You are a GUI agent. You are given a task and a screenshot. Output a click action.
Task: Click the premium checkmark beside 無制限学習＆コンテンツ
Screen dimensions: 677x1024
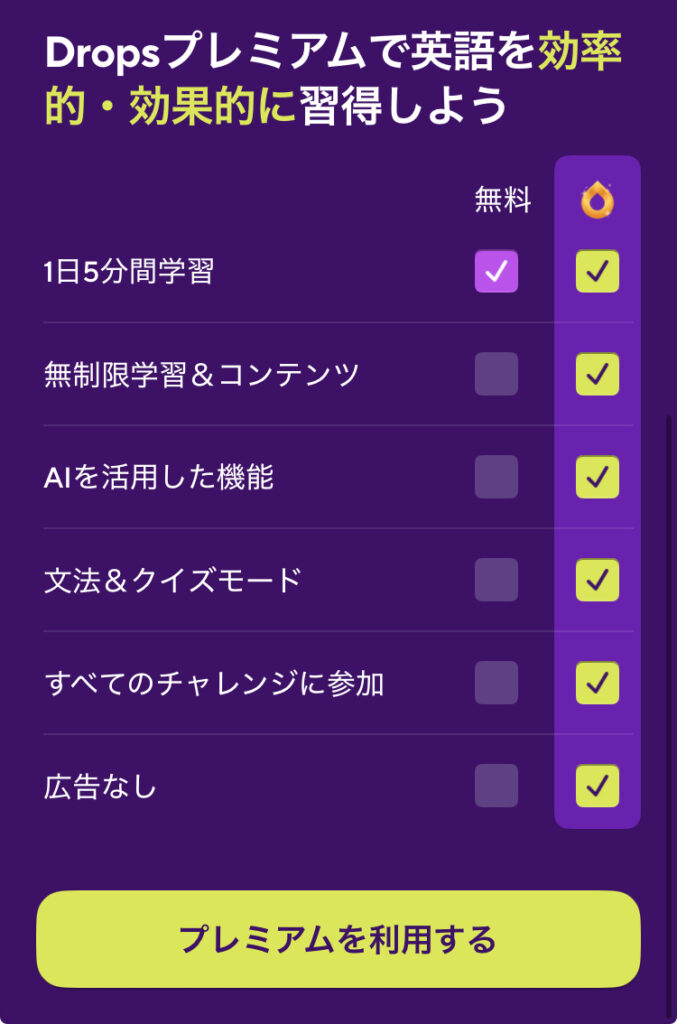(x=596, y=374)
